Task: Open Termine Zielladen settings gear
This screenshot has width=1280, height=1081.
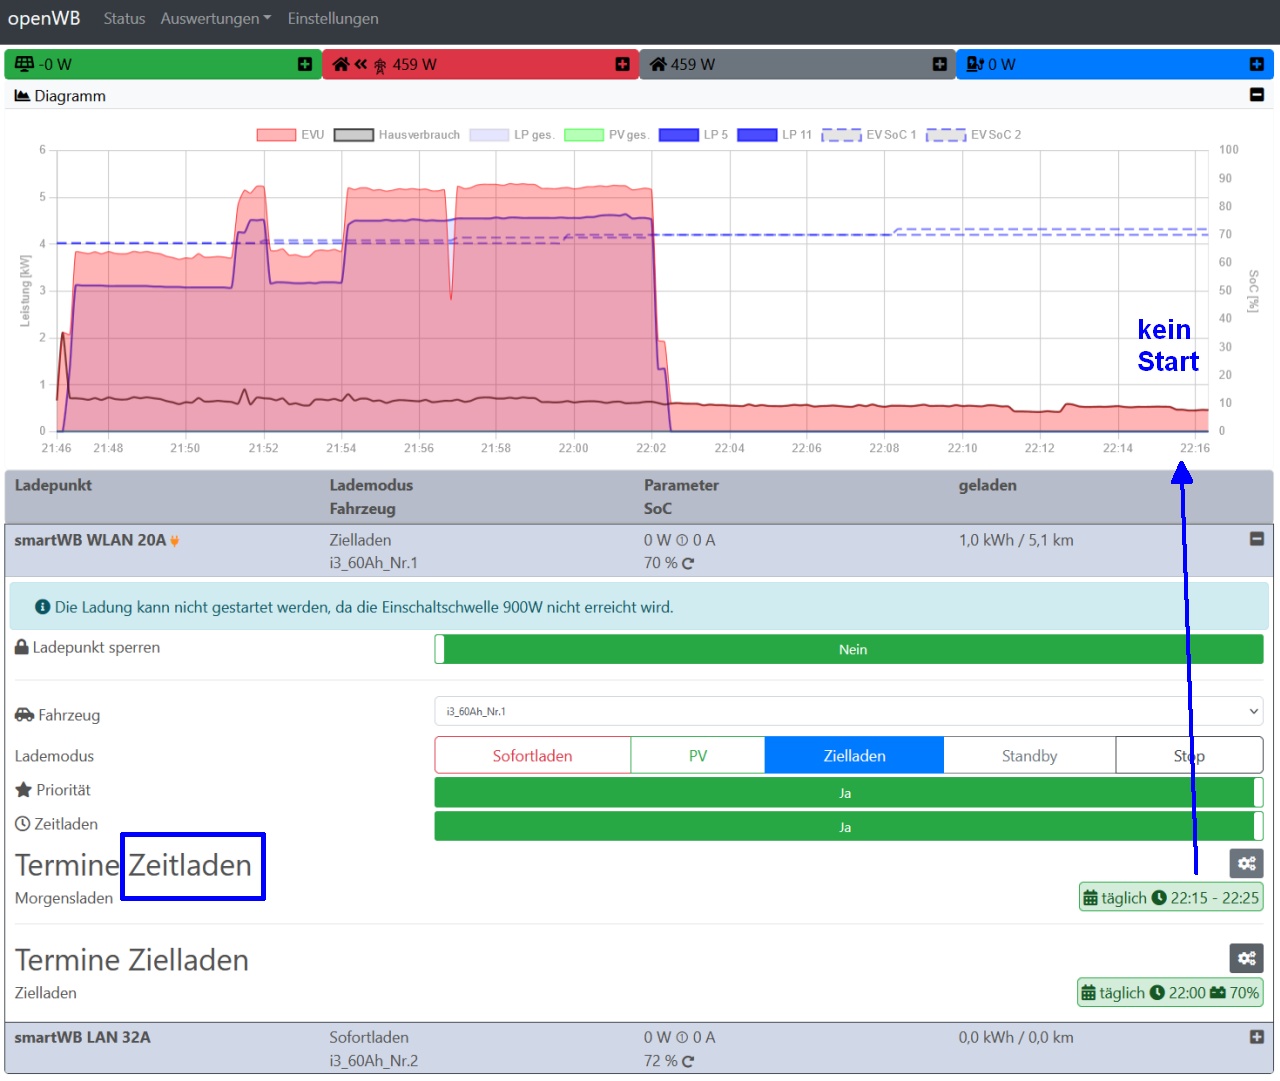Action: pyautogui.click(x=1246, y=958)
